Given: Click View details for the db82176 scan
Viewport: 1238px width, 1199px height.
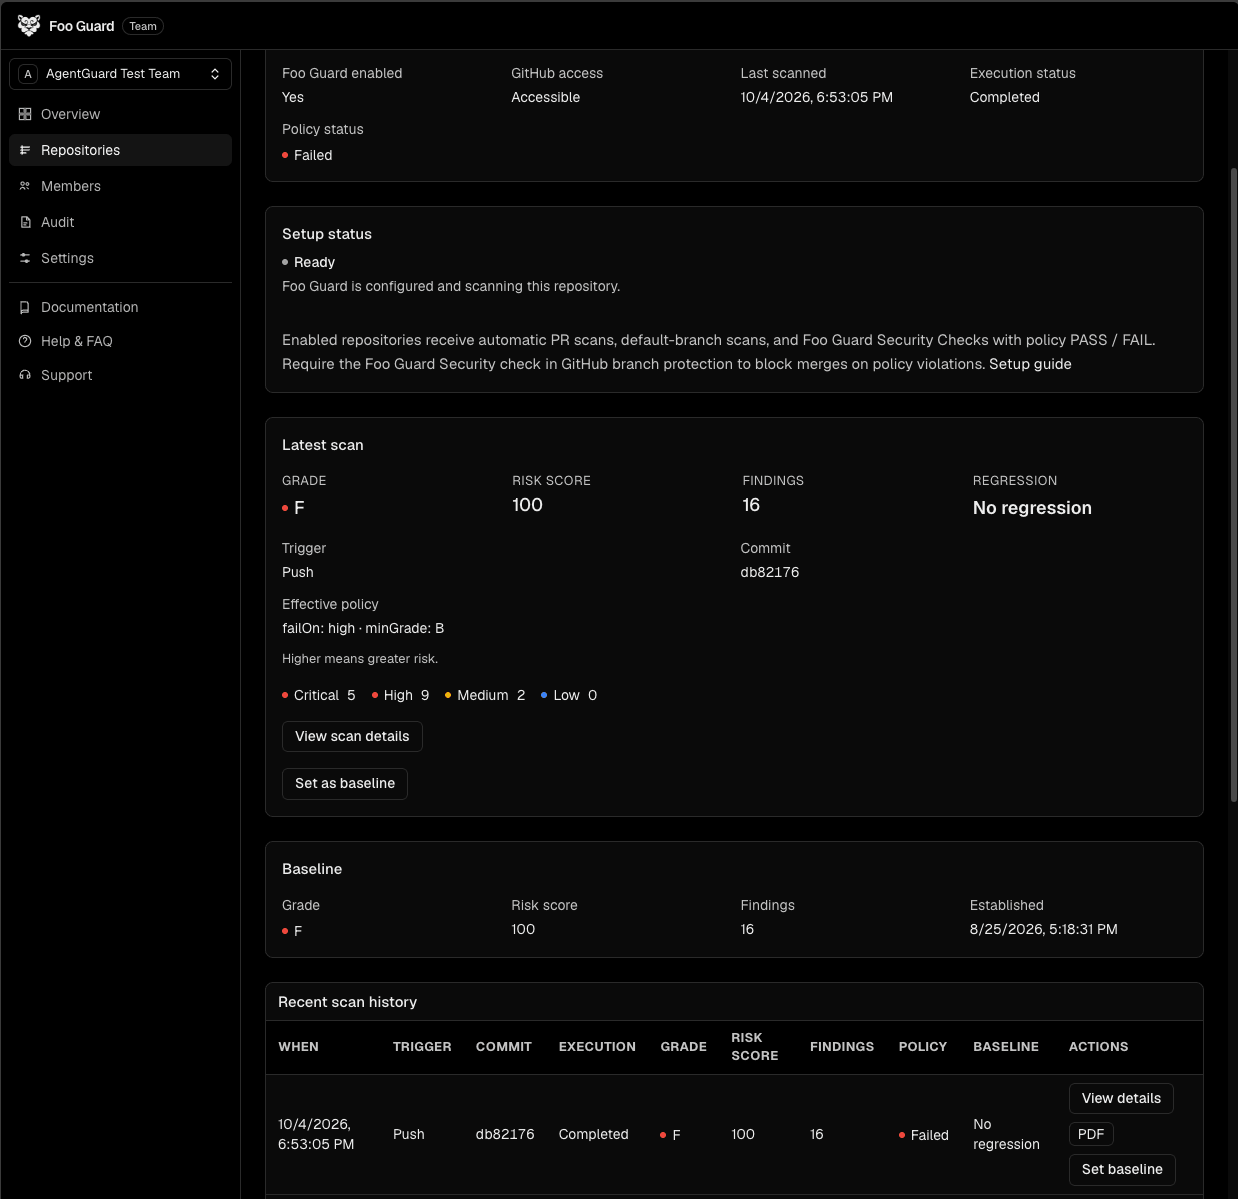Looking at the screenshot, I should point(1121,1098).
